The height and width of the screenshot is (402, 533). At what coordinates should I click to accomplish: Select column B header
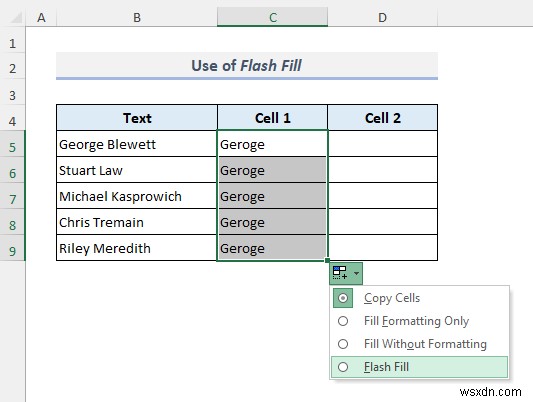tap(137, 17)
